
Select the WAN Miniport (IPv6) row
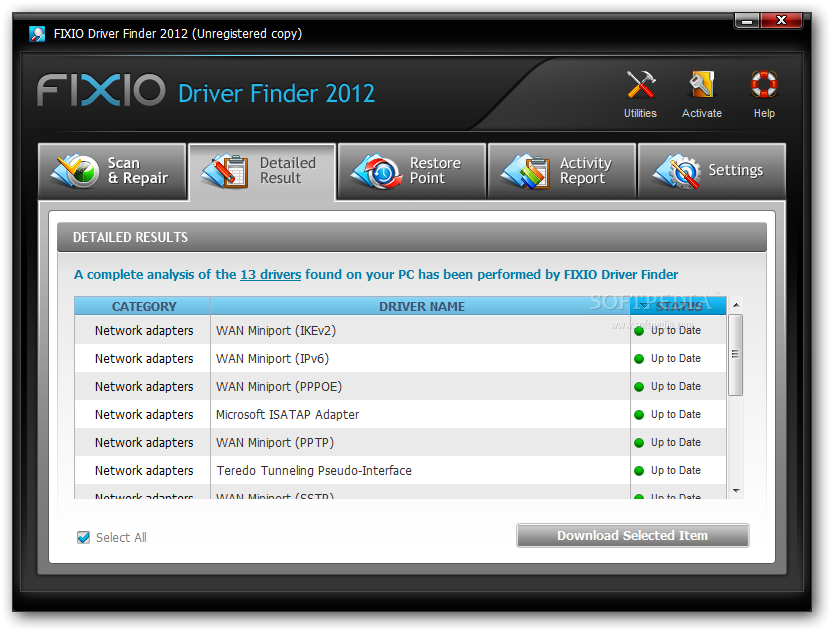(x=401, y=358)
